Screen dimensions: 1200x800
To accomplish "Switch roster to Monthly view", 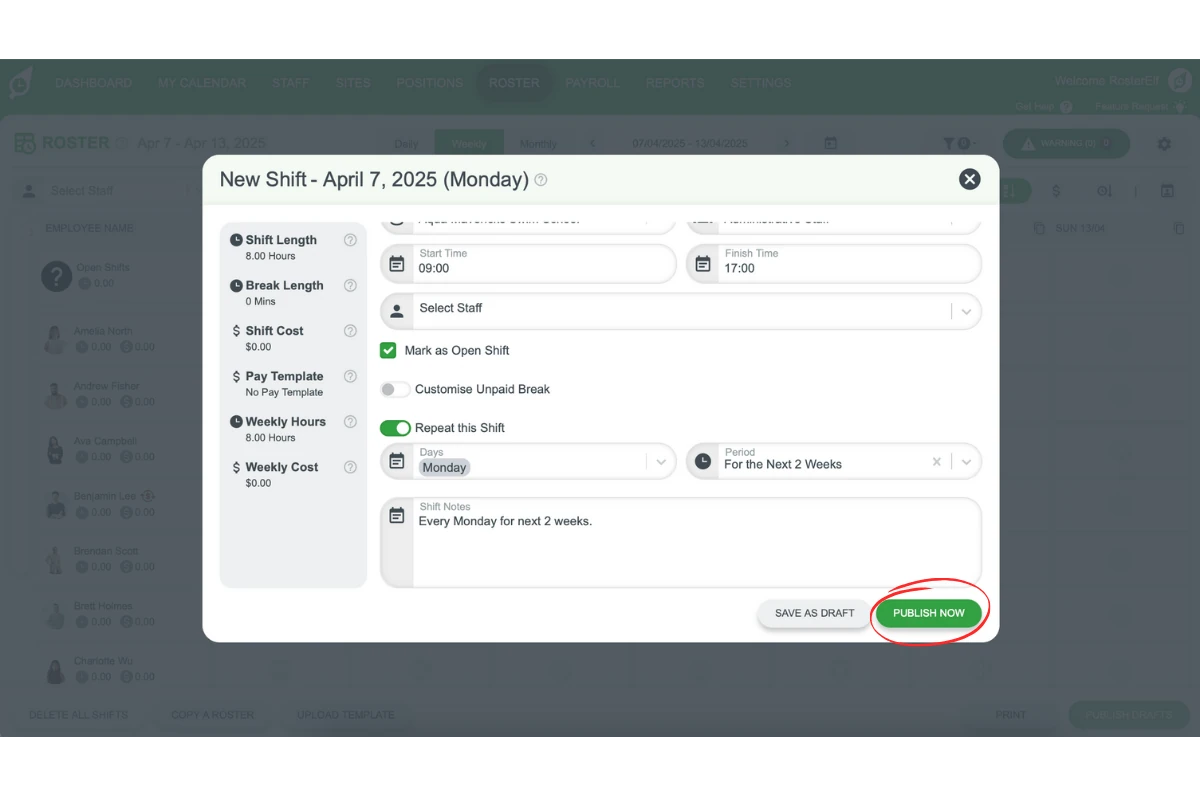I will point(539,144).
